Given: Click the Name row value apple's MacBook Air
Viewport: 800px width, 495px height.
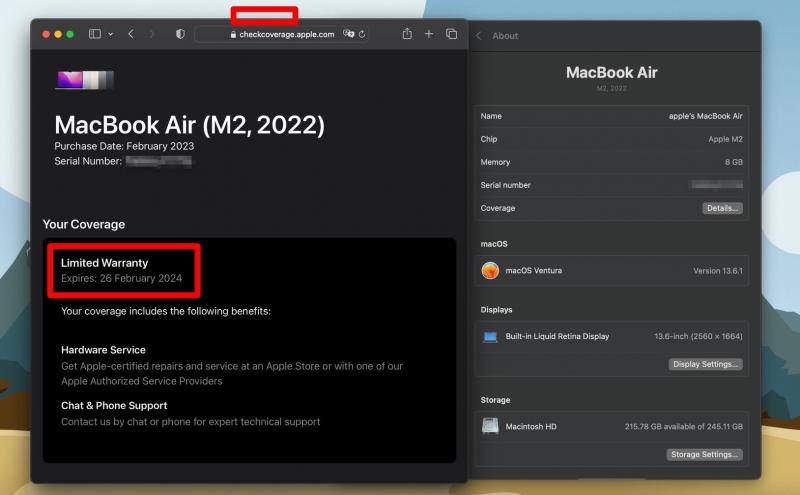Looking at the screenshot, I should 706,116.
